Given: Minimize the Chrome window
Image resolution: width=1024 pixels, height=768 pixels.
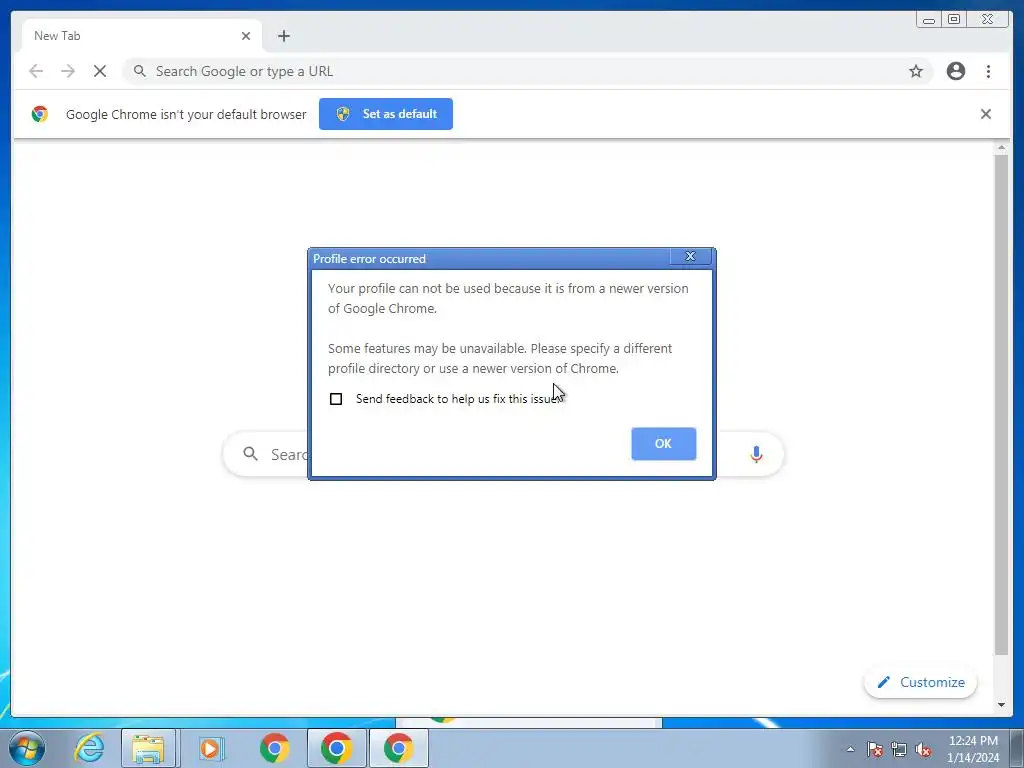Looking at the screenshot, I should (929, 20).
